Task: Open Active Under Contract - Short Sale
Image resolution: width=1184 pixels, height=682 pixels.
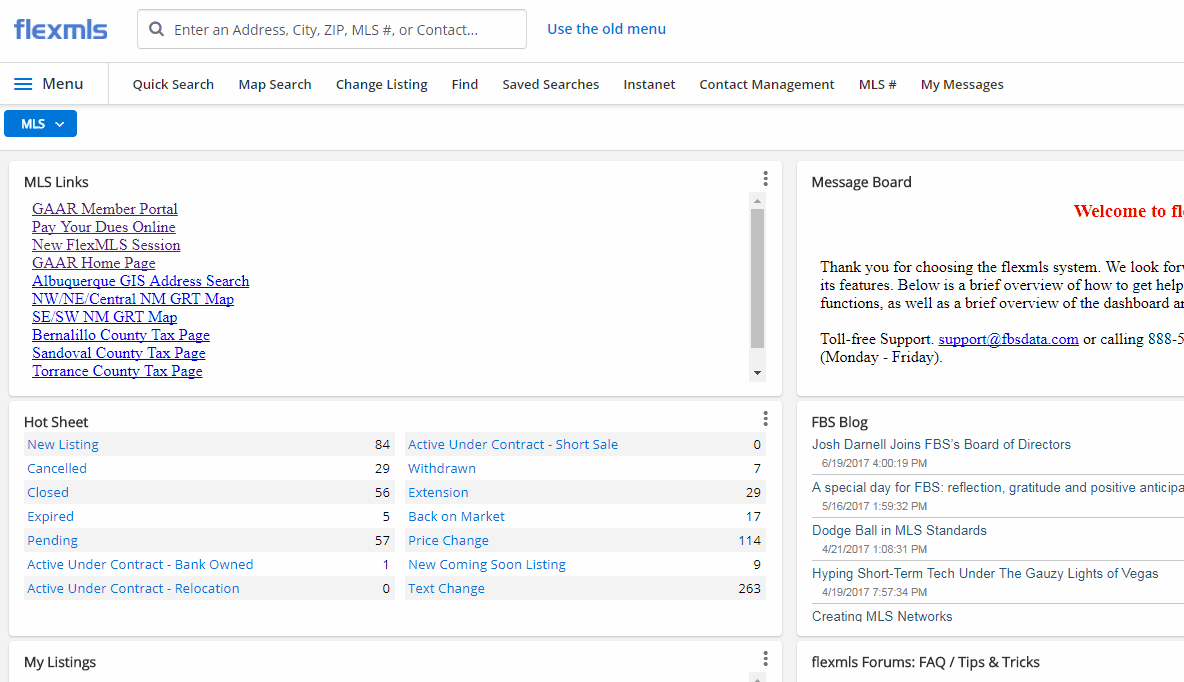Action: [513, 445]
